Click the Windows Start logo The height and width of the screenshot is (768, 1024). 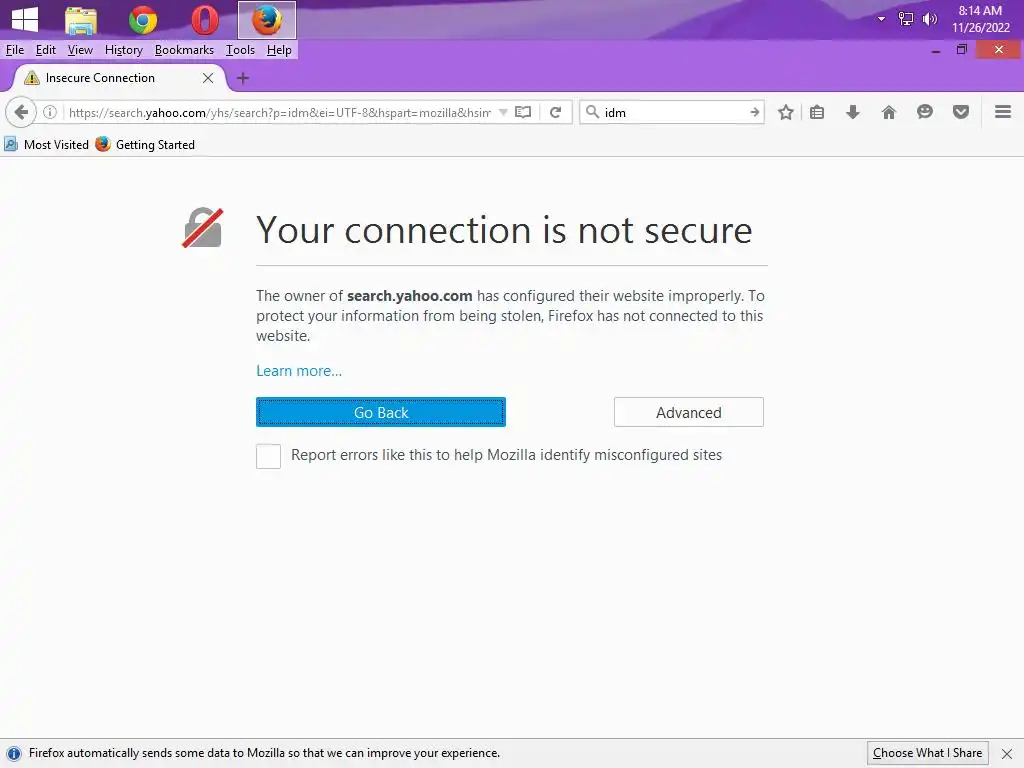[x=25, y=19]
